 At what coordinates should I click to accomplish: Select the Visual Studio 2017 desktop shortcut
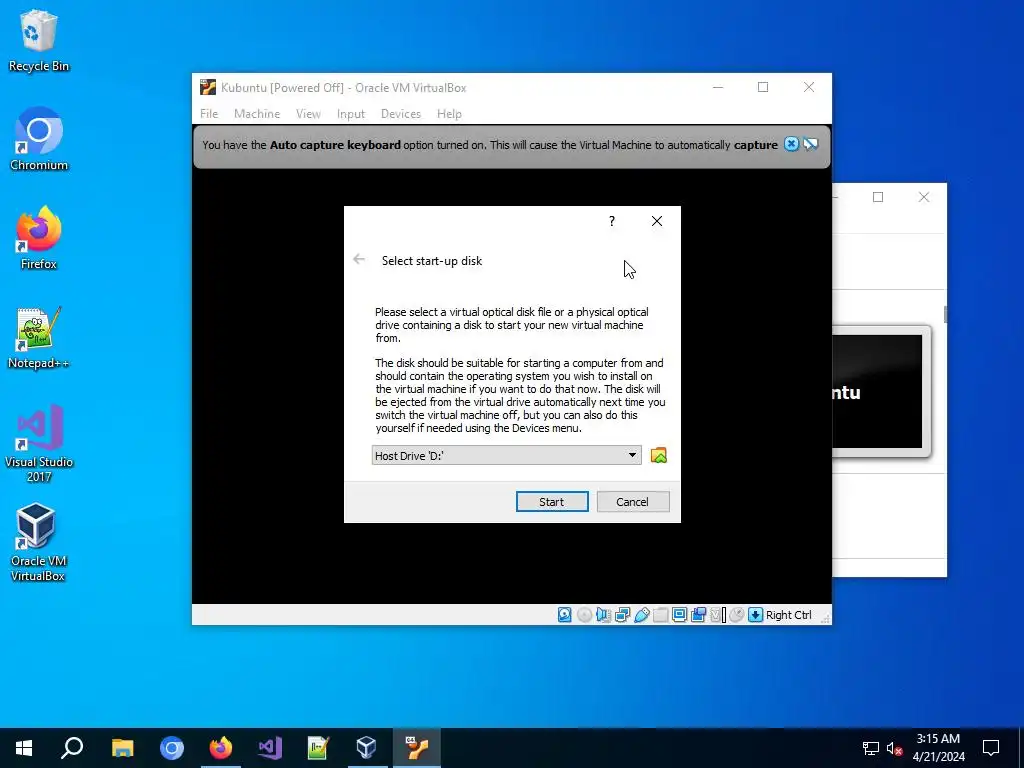click(x=39, y=443)
